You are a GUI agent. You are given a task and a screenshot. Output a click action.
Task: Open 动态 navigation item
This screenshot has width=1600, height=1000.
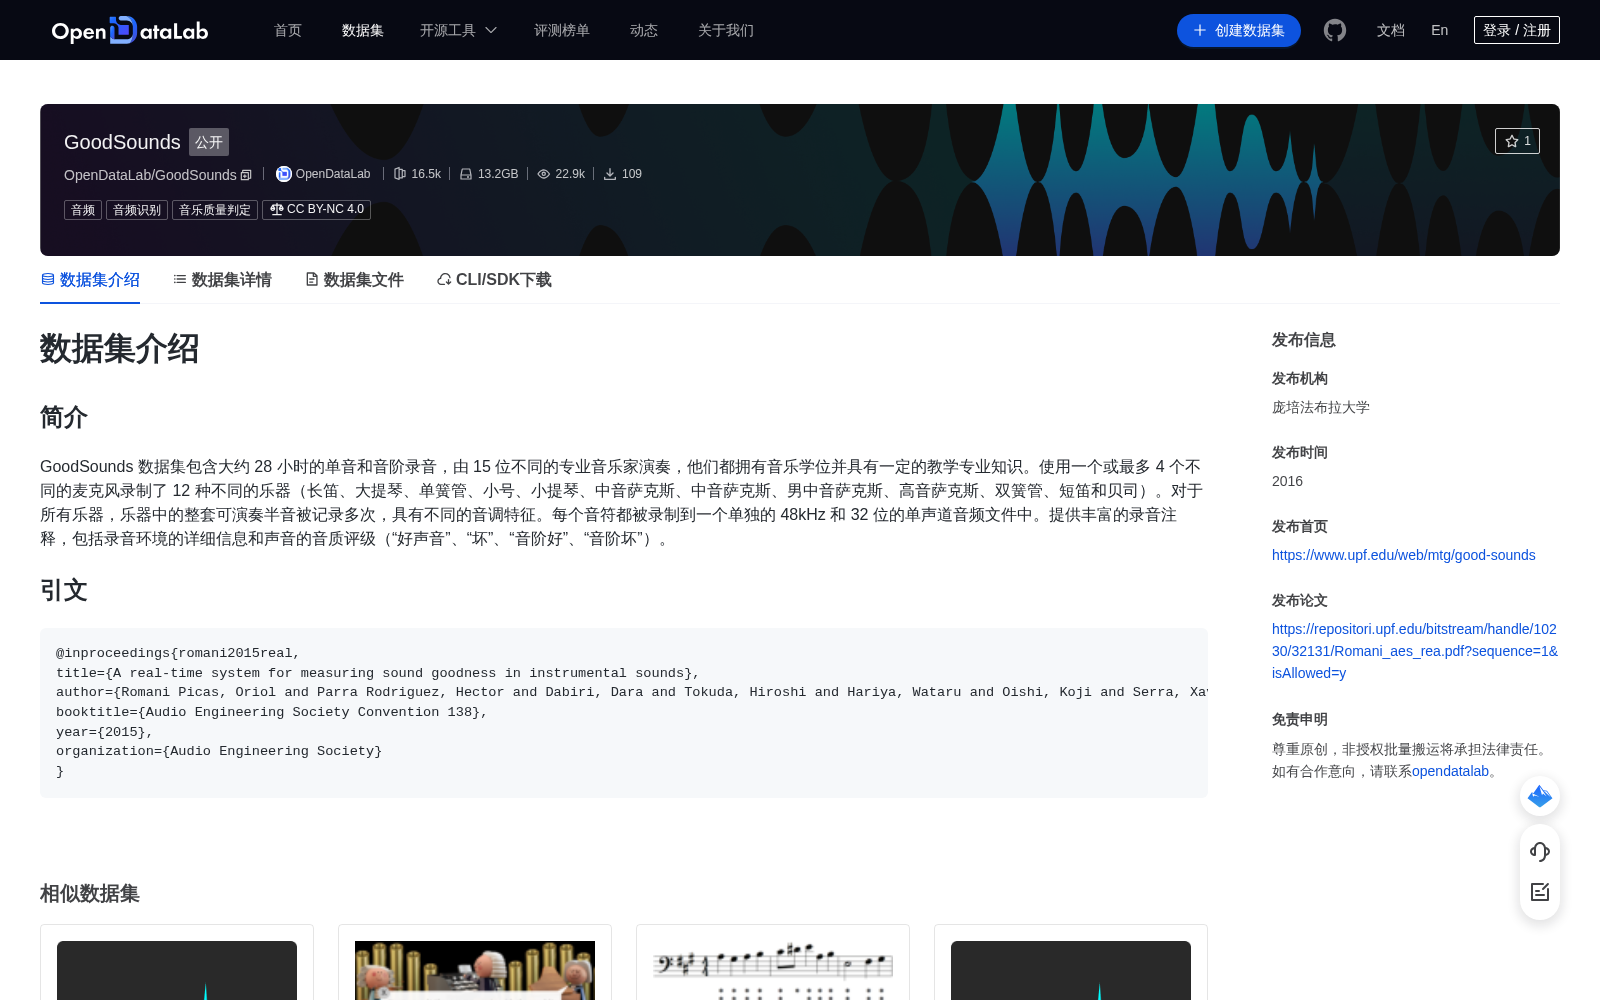coord(644,30)
